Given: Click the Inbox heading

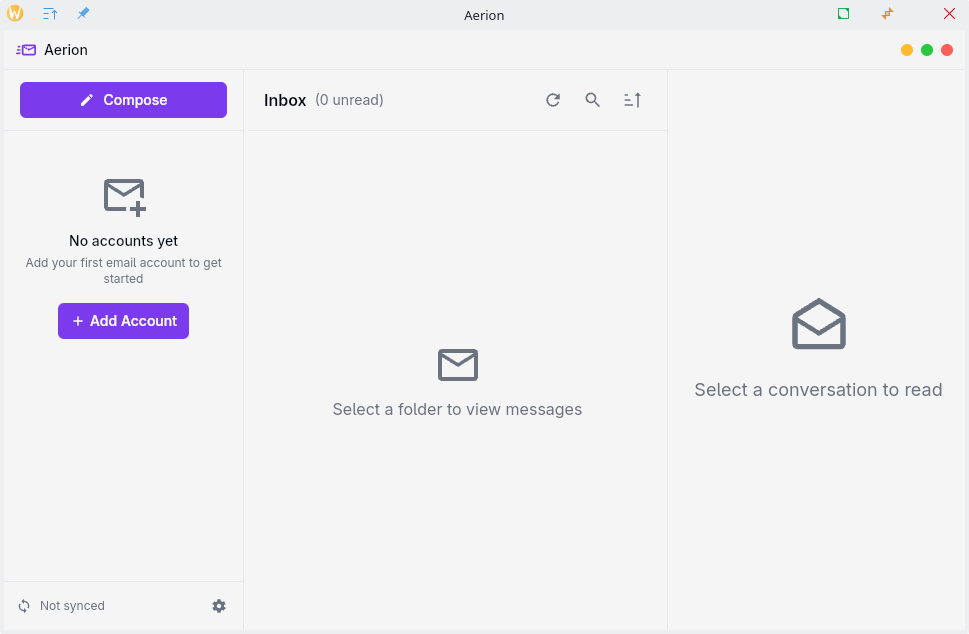Looking at the screenshot, I should (x=285, y=100).
